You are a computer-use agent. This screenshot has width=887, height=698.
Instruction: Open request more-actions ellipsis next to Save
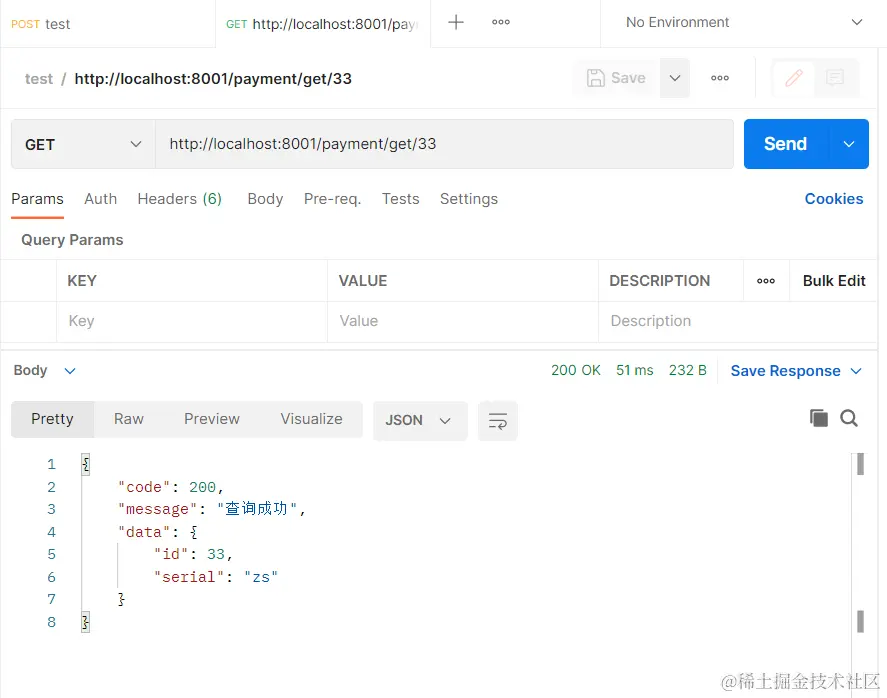point(720,78)
